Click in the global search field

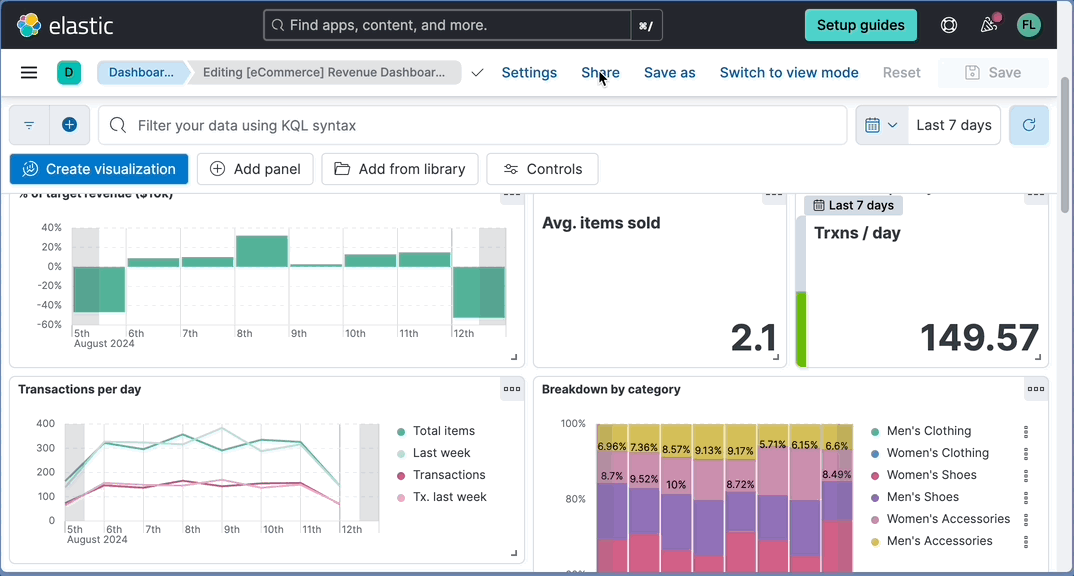[447, 25]
